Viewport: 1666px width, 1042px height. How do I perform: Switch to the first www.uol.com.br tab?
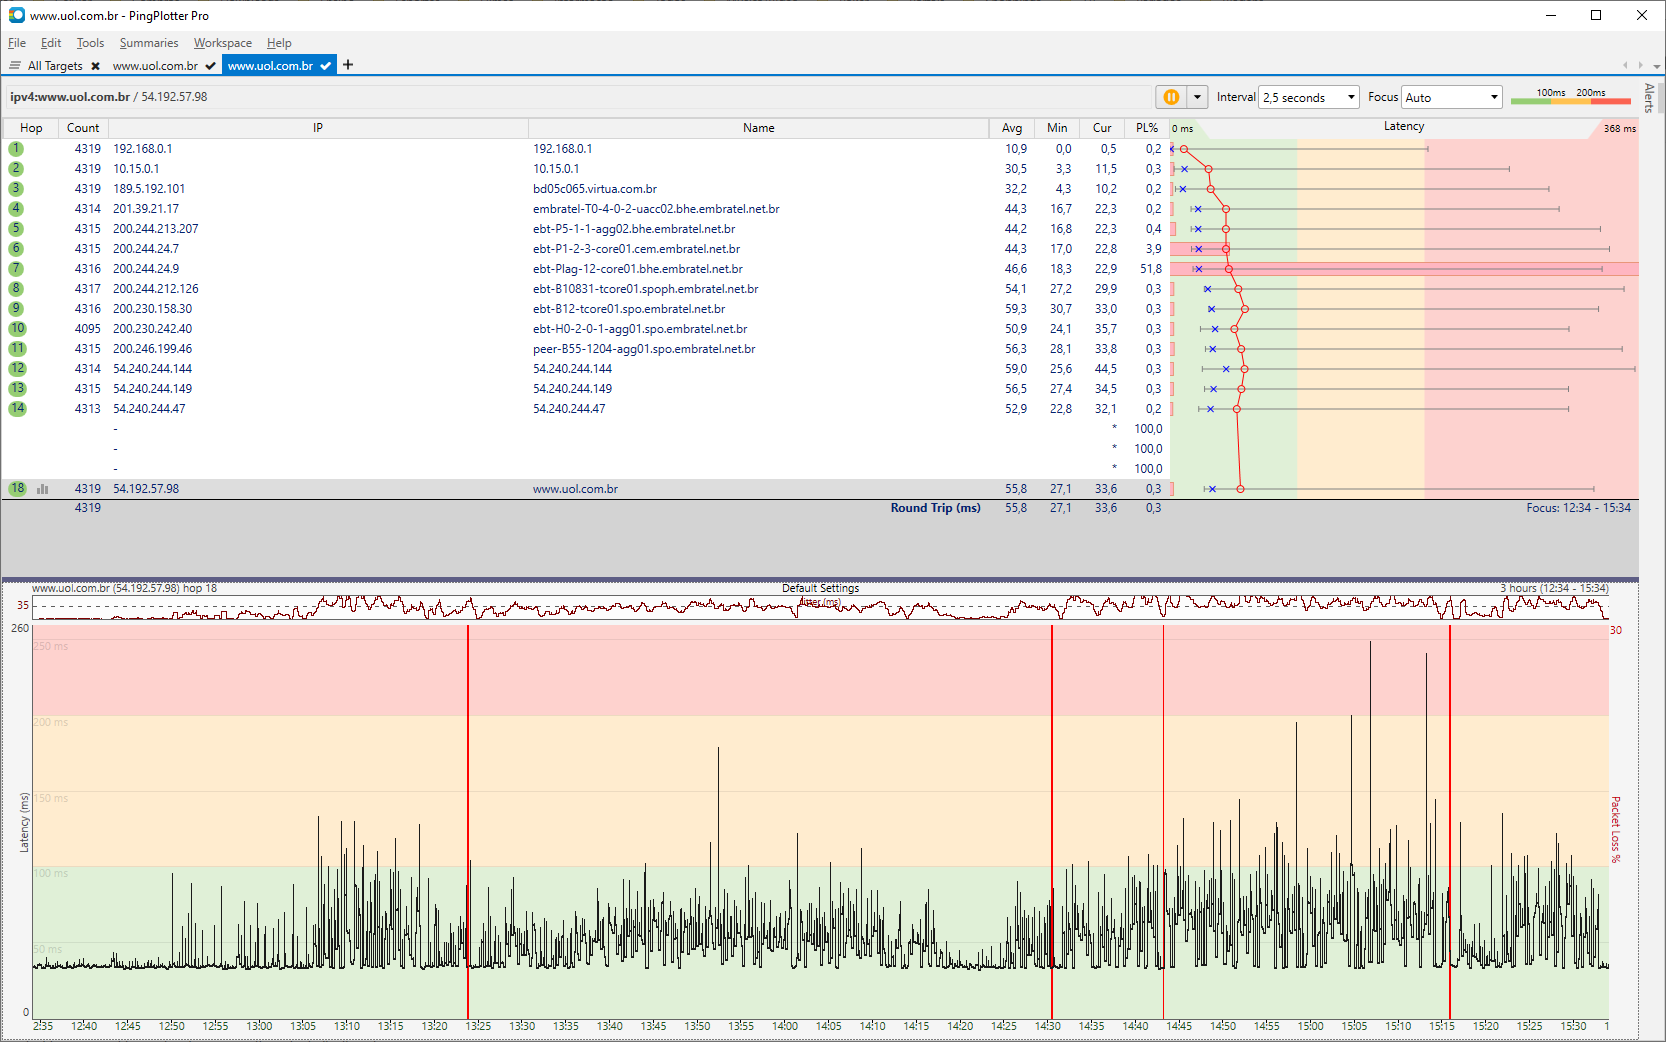tap(155, 66)
